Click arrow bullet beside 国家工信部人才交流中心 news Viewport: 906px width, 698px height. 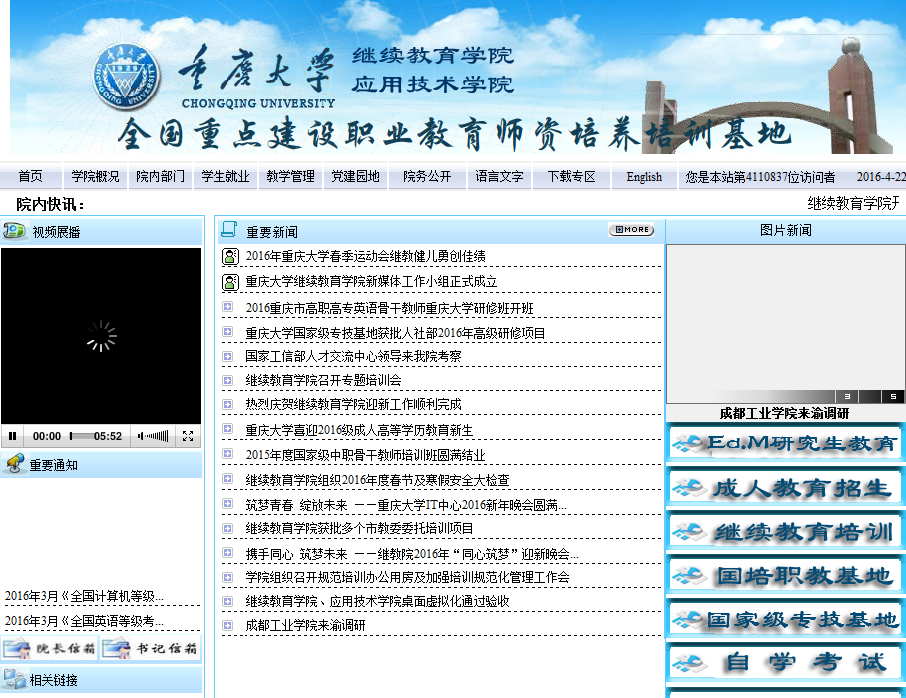tap(228, 357)
